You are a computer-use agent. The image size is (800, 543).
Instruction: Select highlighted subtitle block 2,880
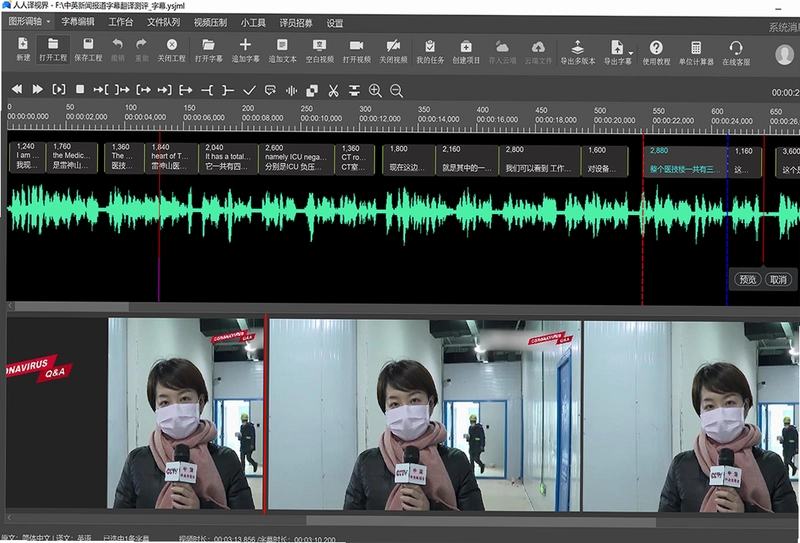pos(685,161)
